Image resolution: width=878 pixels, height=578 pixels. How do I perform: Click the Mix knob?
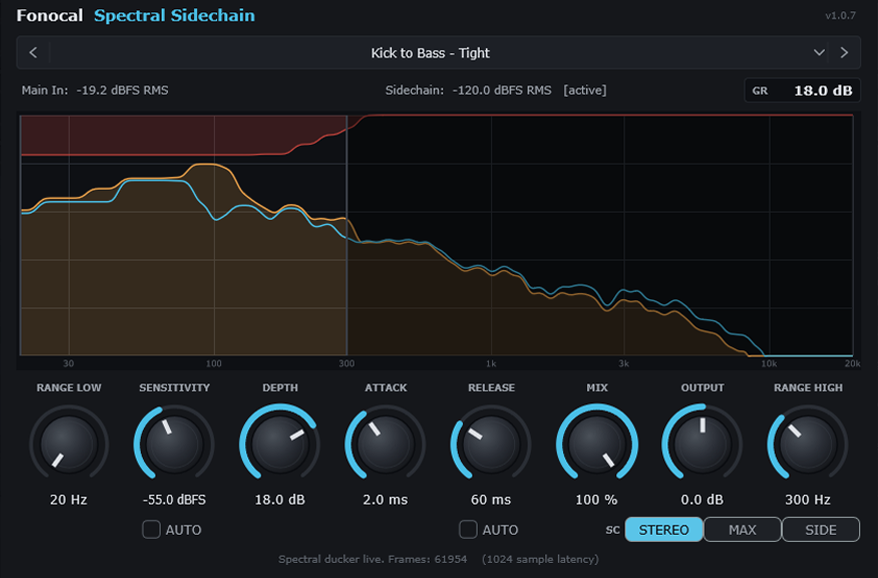pyautogui.click(x=597, y=444)
